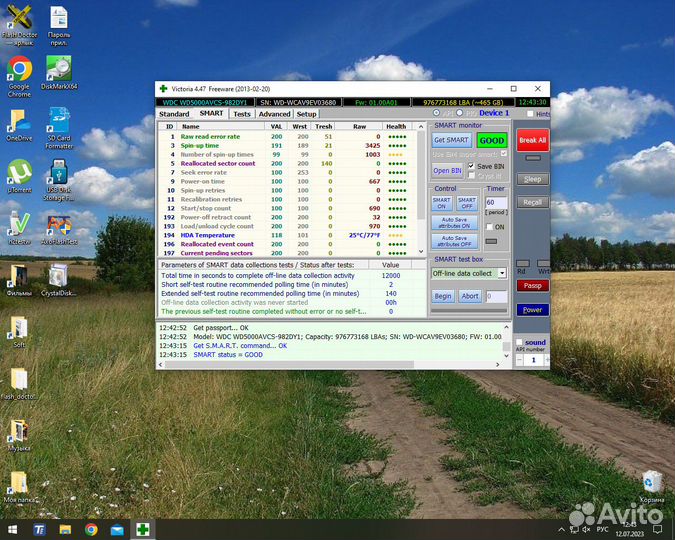
Task: Click the blue Power button
Action: tap(533, 310)
